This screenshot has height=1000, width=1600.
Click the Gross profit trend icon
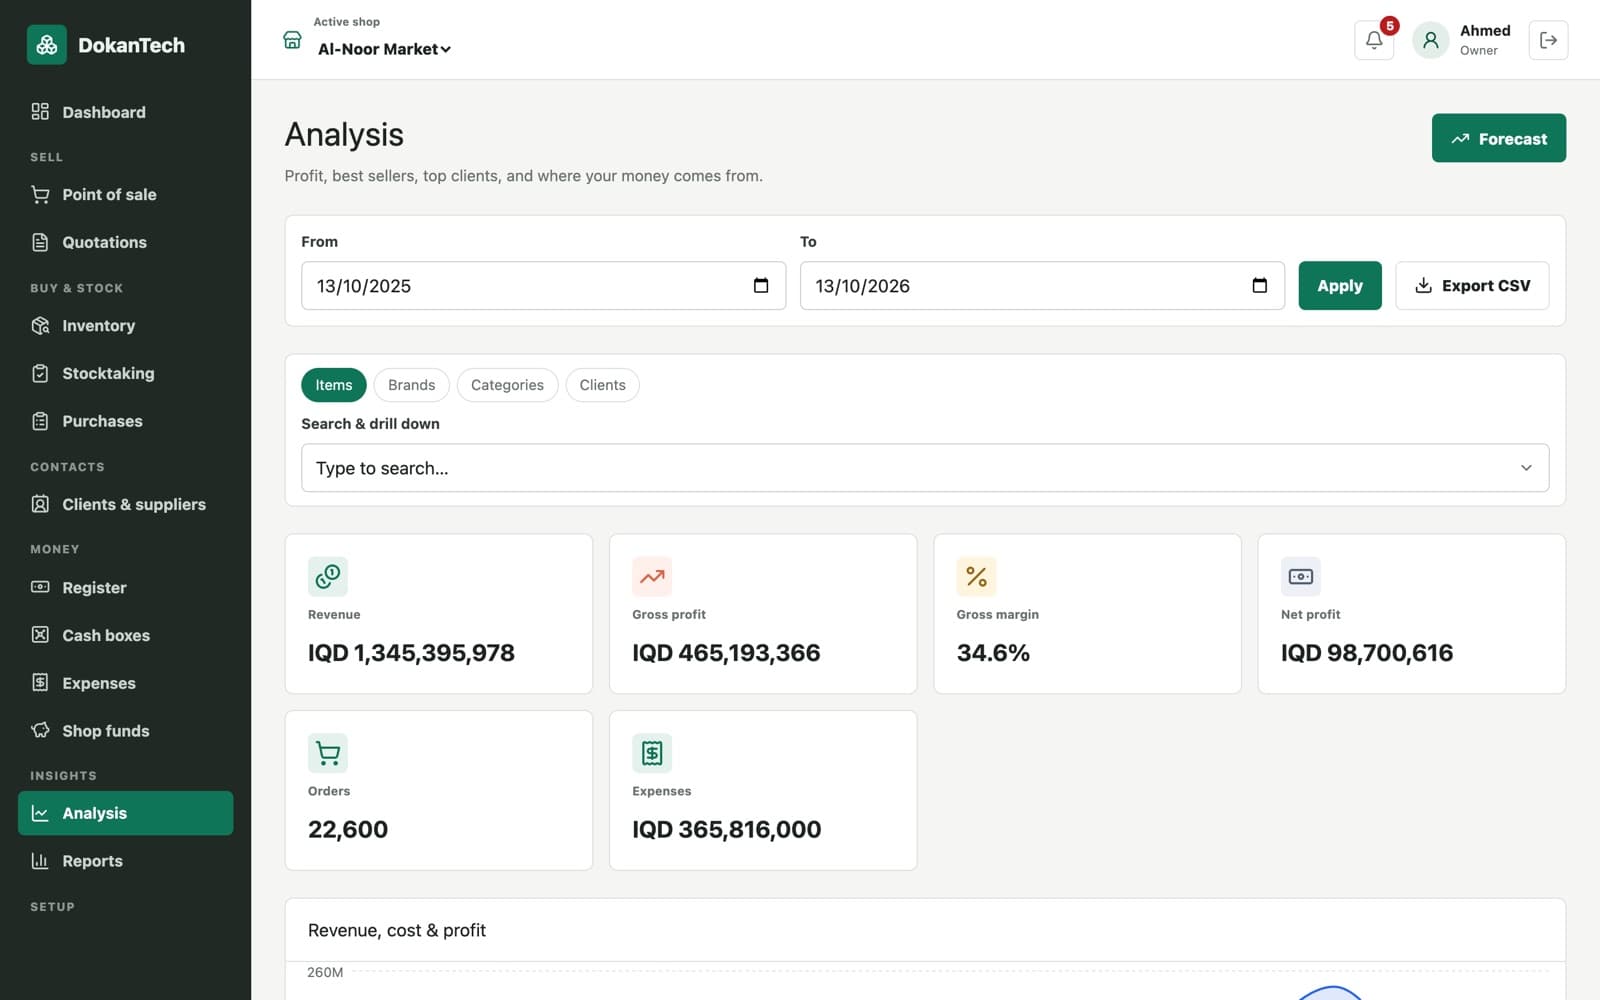[x=652, y=576]
